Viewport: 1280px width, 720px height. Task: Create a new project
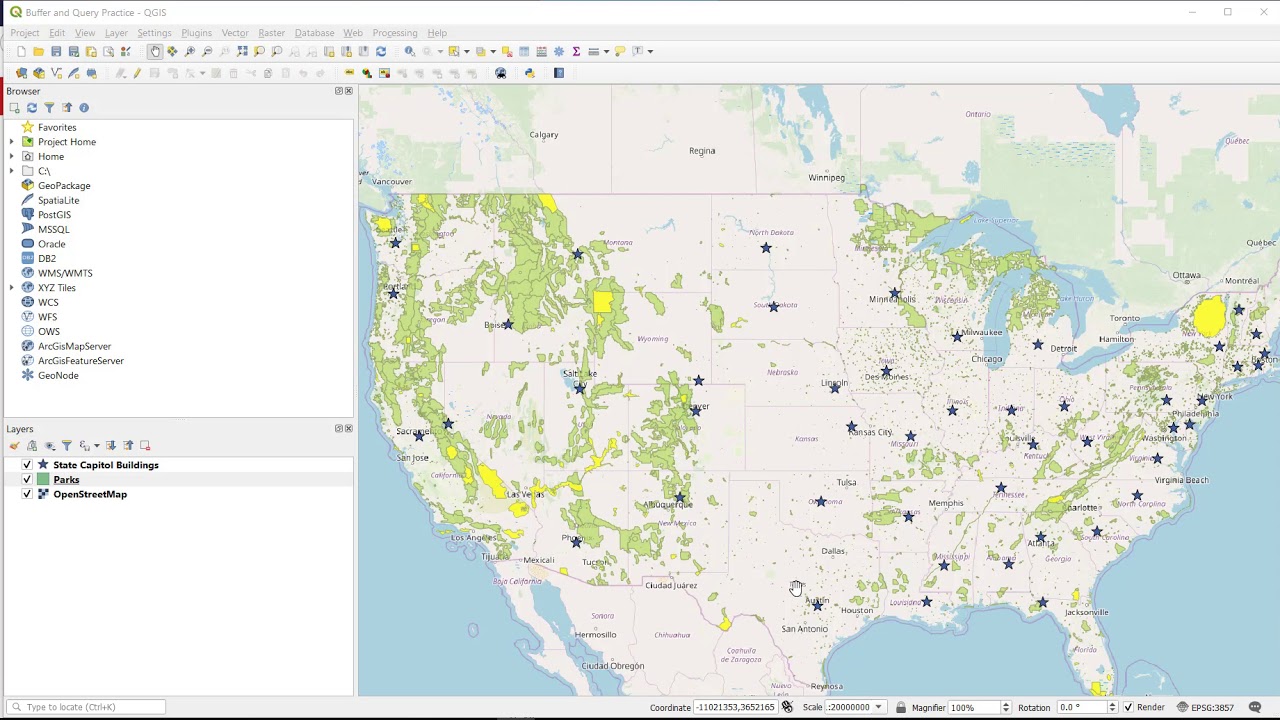click(21, 51)
